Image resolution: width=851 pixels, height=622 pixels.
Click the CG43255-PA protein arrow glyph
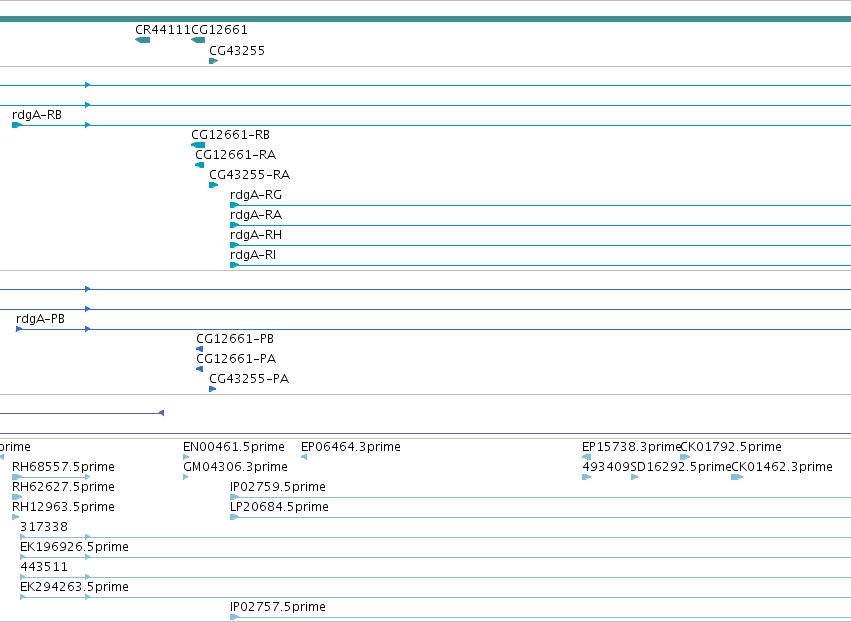point(213,390)
